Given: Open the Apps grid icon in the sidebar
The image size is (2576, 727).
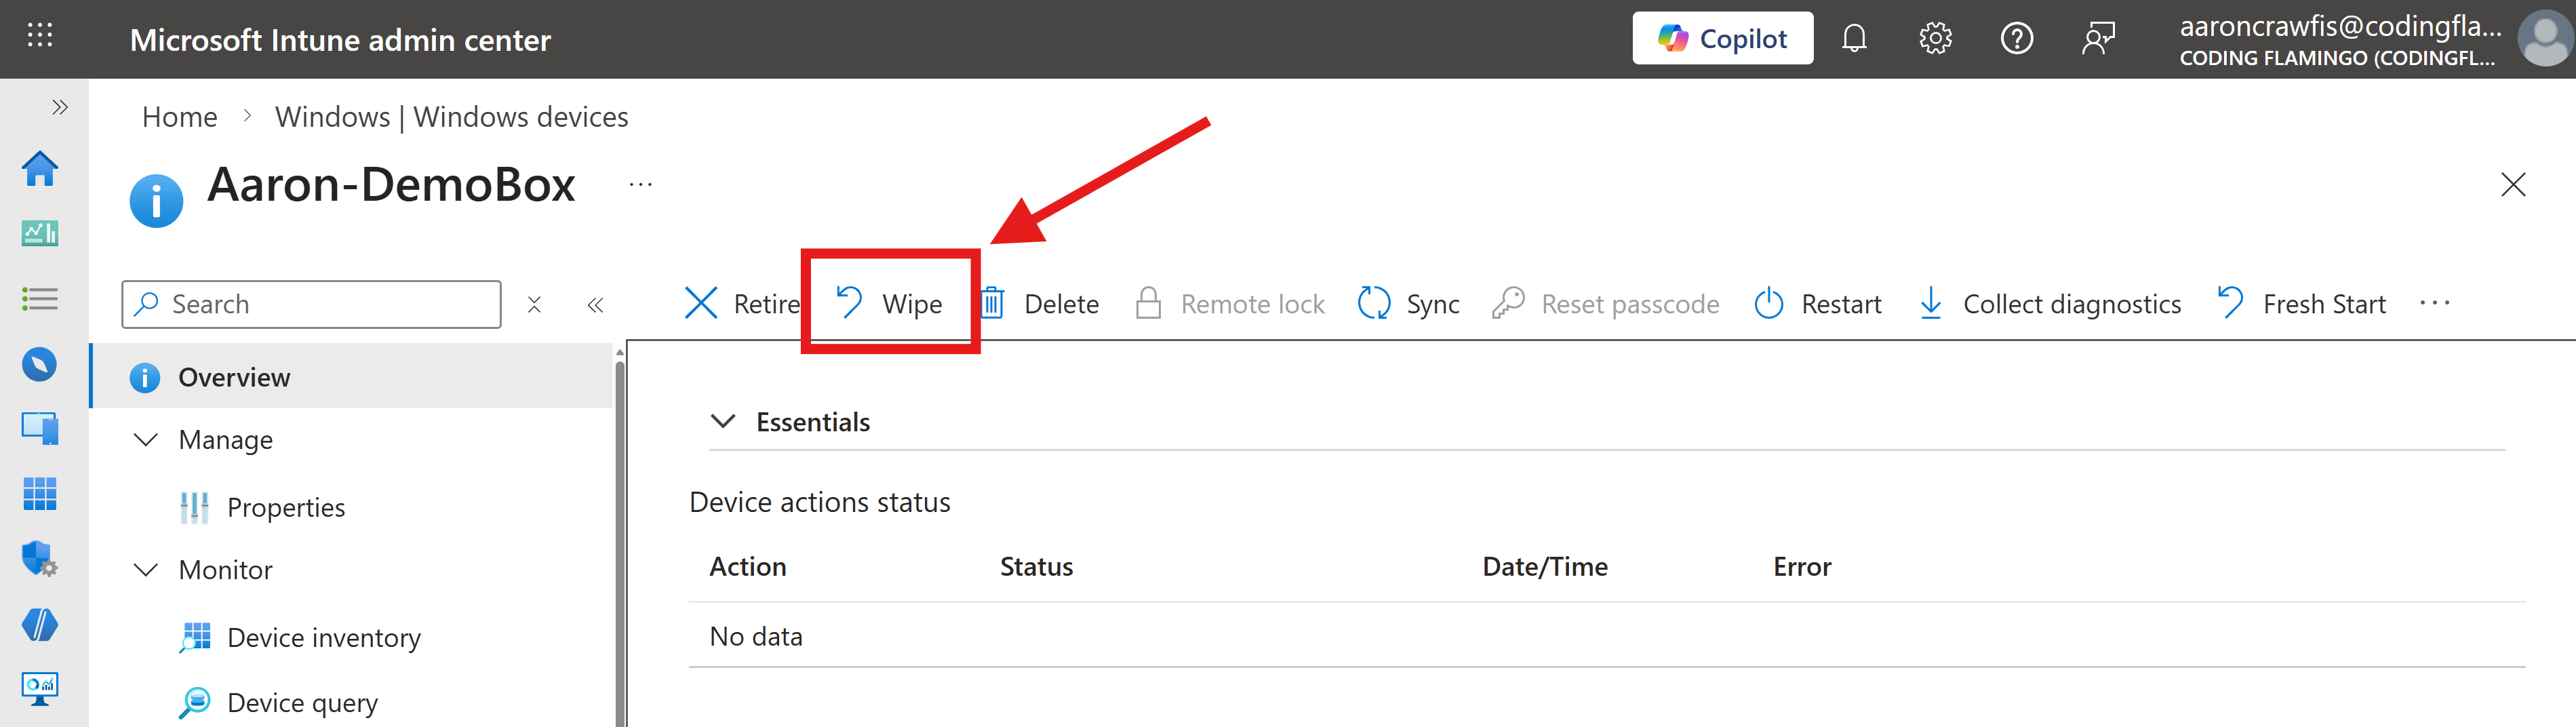Looking at the screenshot, I should click(x=40, y=493).
